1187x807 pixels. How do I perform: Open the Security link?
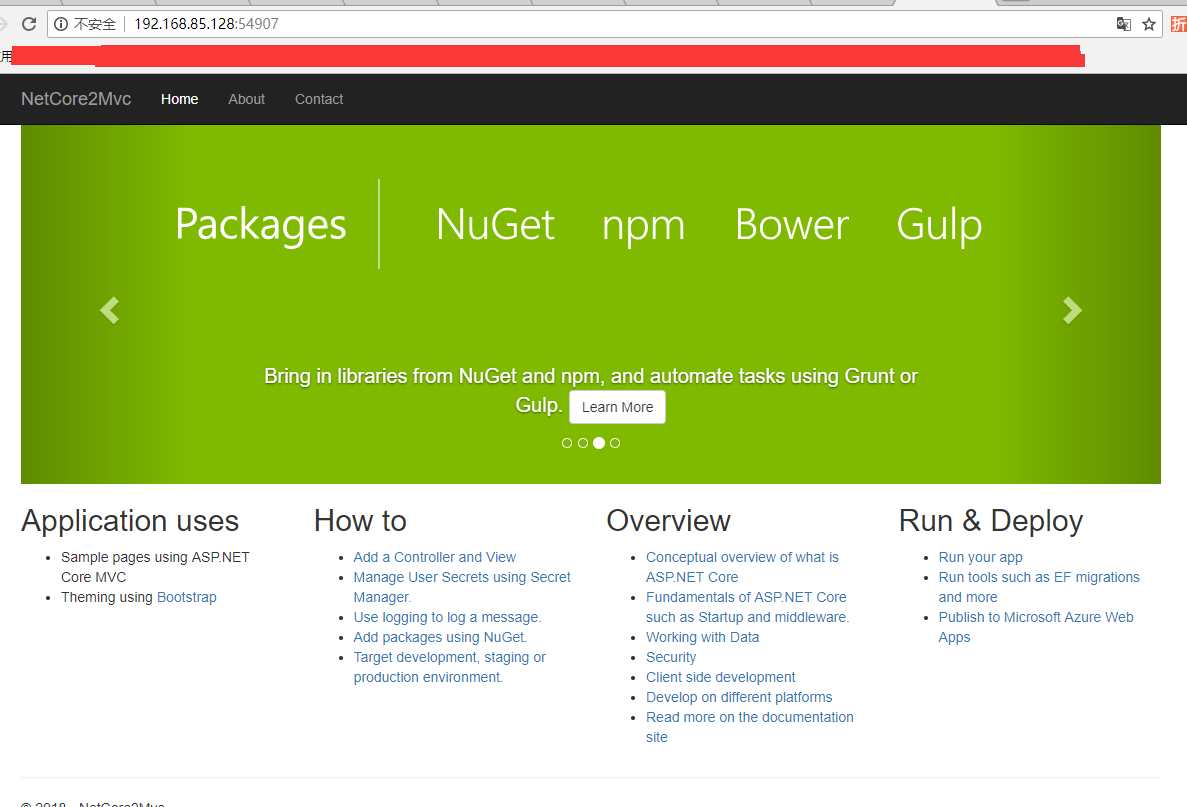[671, 657]
